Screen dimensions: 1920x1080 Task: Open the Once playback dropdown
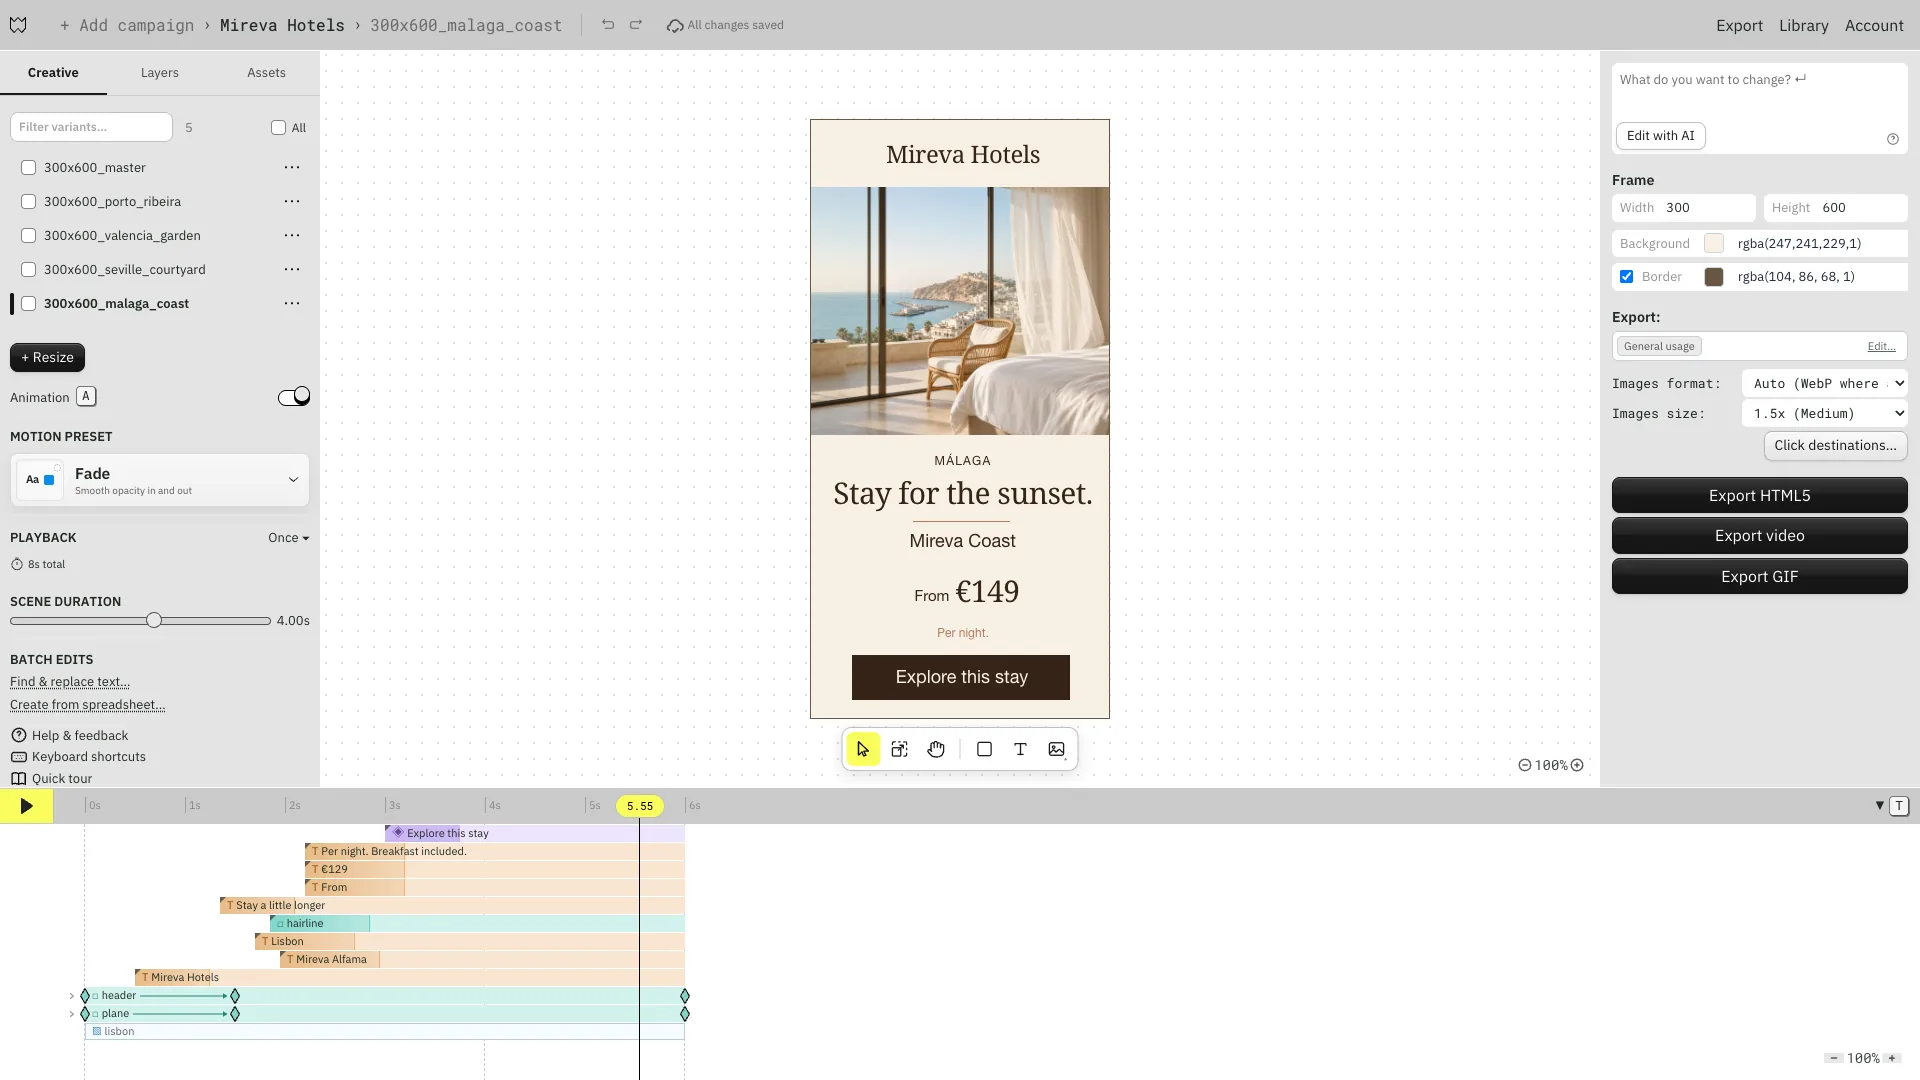click(288, 538)
